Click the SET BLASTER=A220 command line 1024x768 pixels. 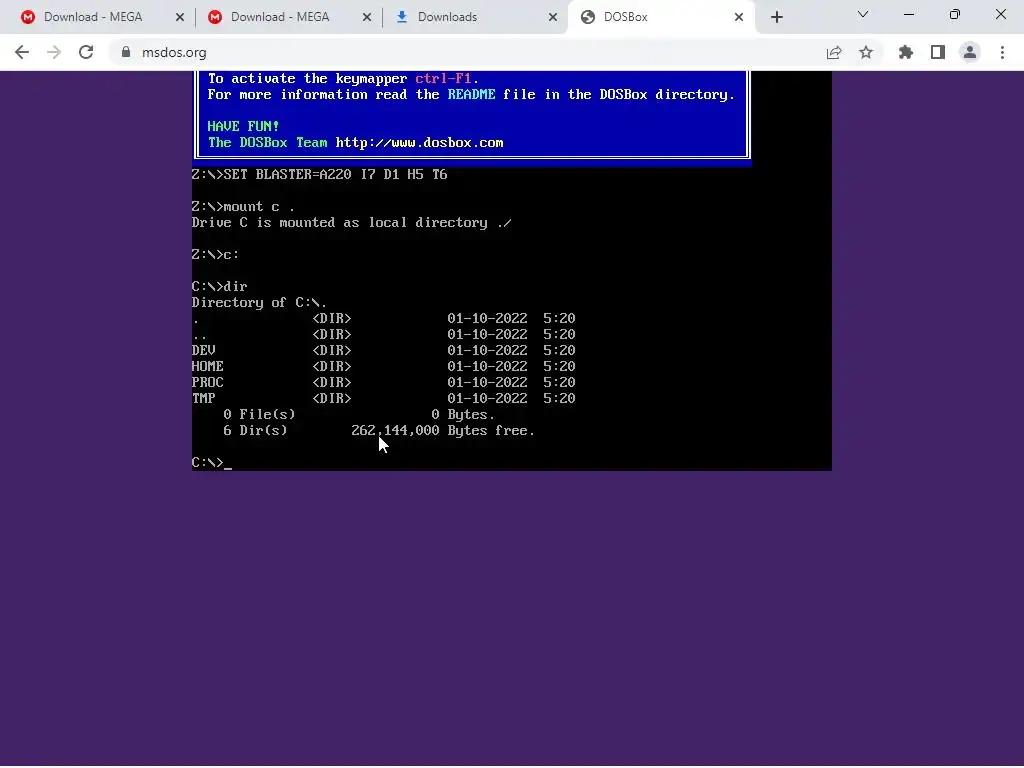[x=320, y=175]
